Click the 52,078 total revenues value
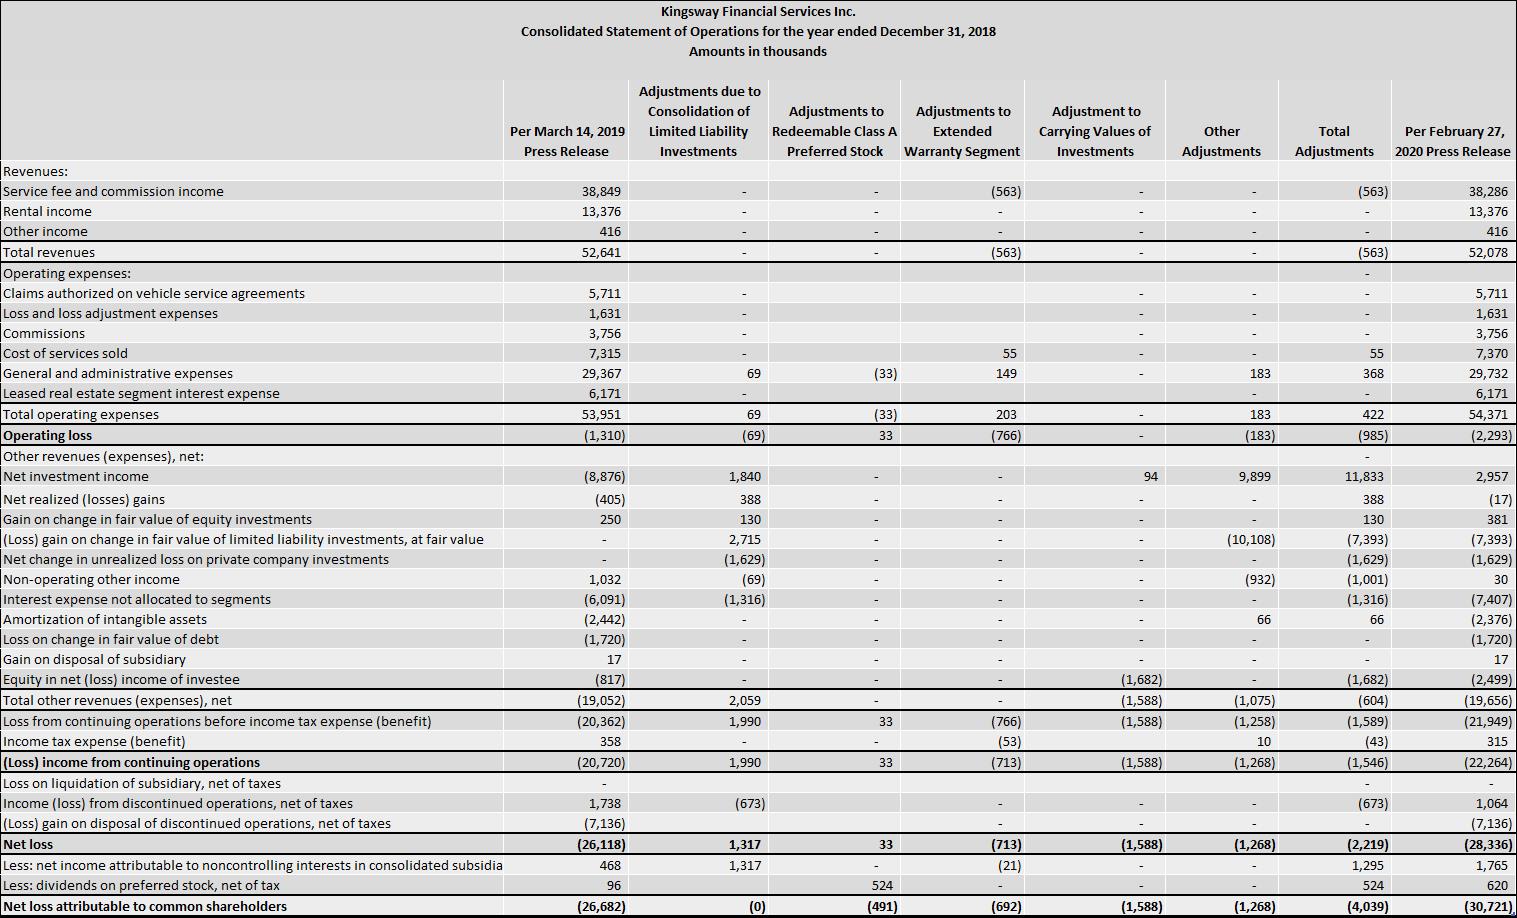Viewport: 1517px width, 918px height. 1489,252
